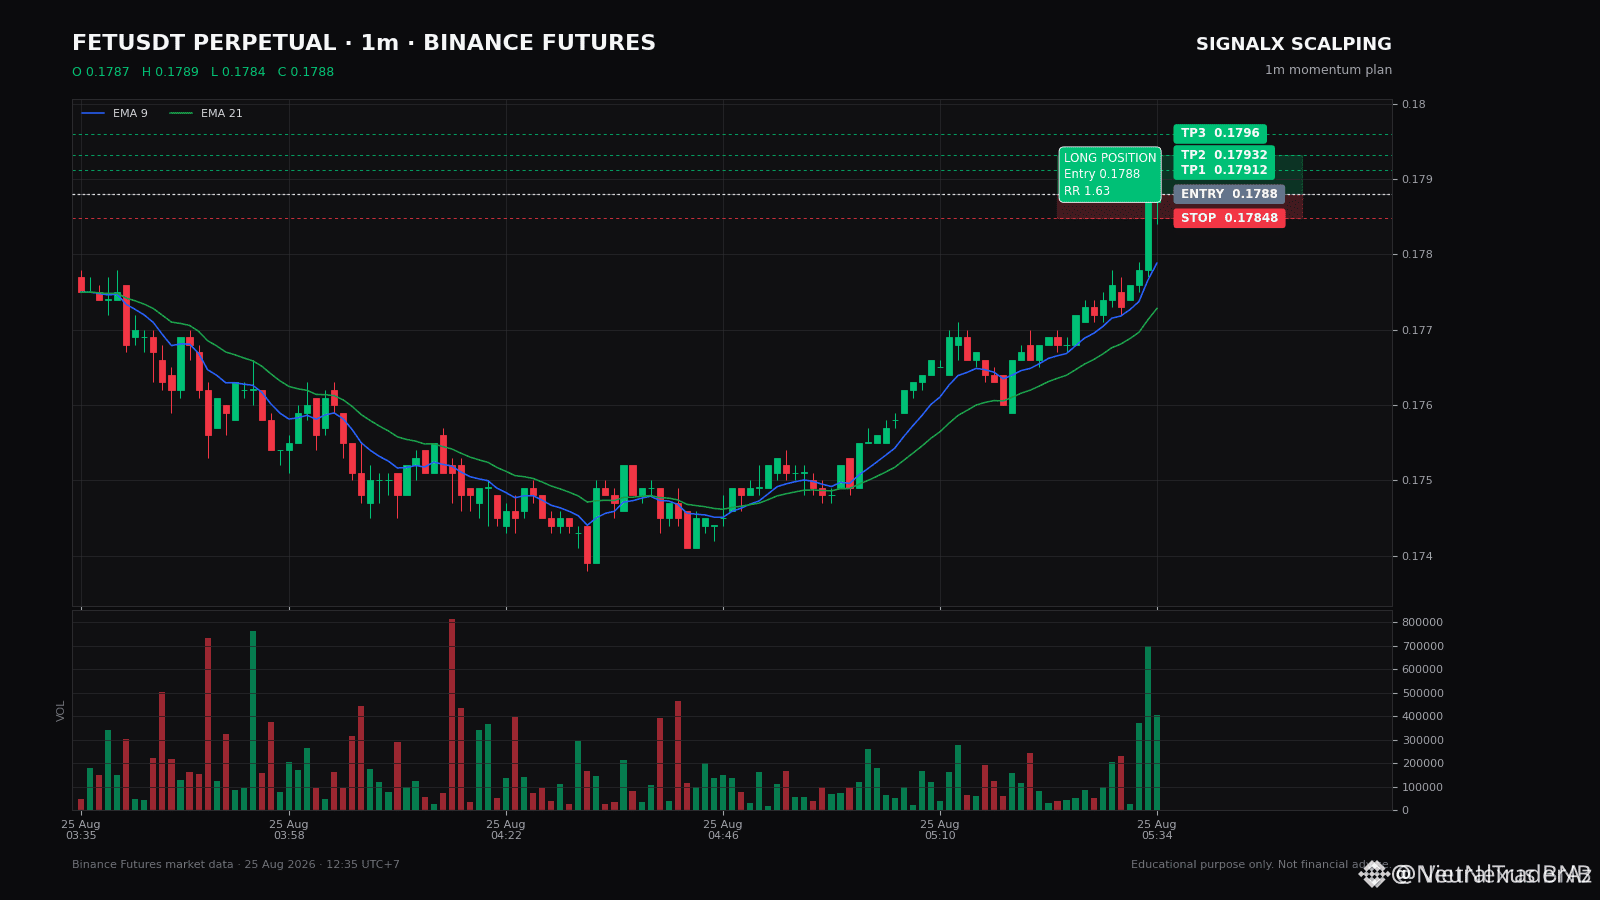This screenshot has height=900, width=1600.
Task: Click the 700000 volume axis tick
Action: click(1422, 647)
